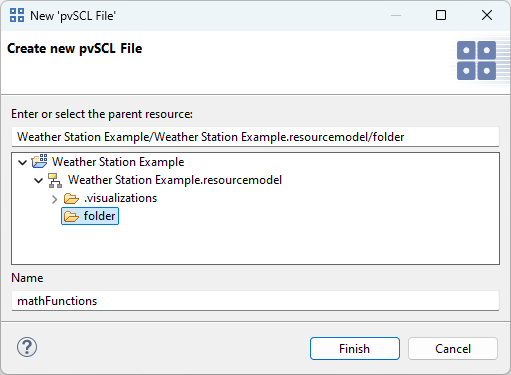Close the New pvSCL File dialog
This screenshot has height=375, width=511.
(x=487, y=15)
